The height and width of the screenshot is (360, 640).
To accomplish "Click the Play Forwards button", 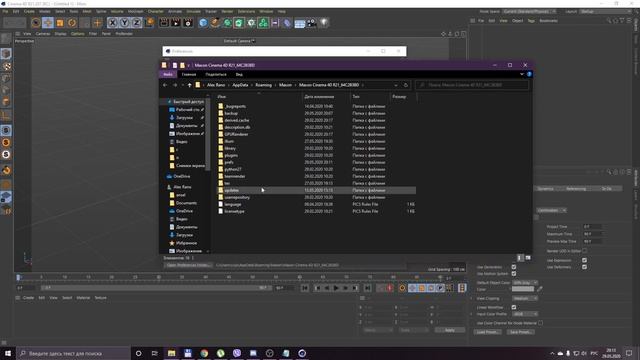I will coord(336,288).
